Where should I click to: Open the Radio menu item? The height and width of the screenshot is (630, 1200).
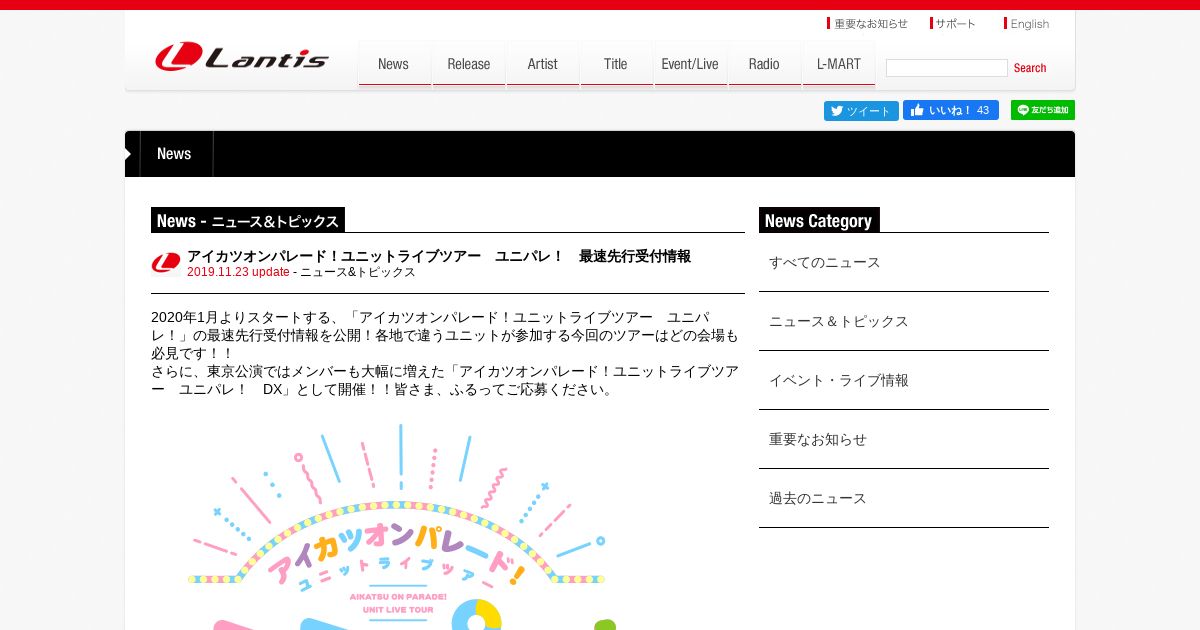point(764,64)
